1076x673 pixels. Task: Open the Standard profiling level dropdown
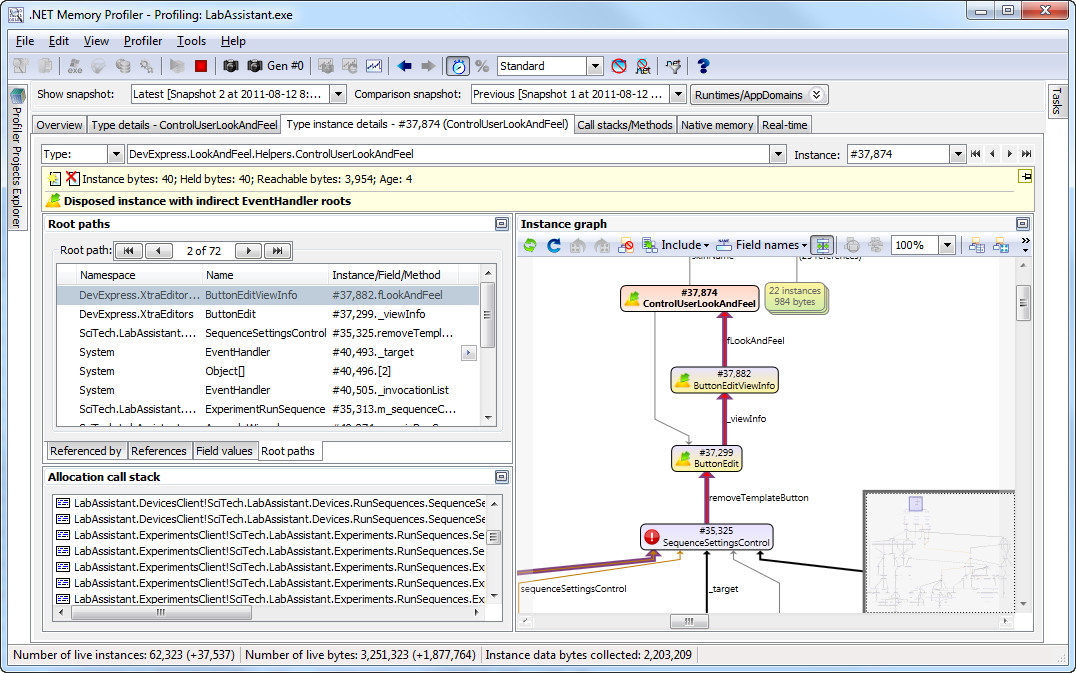[595, 66]
